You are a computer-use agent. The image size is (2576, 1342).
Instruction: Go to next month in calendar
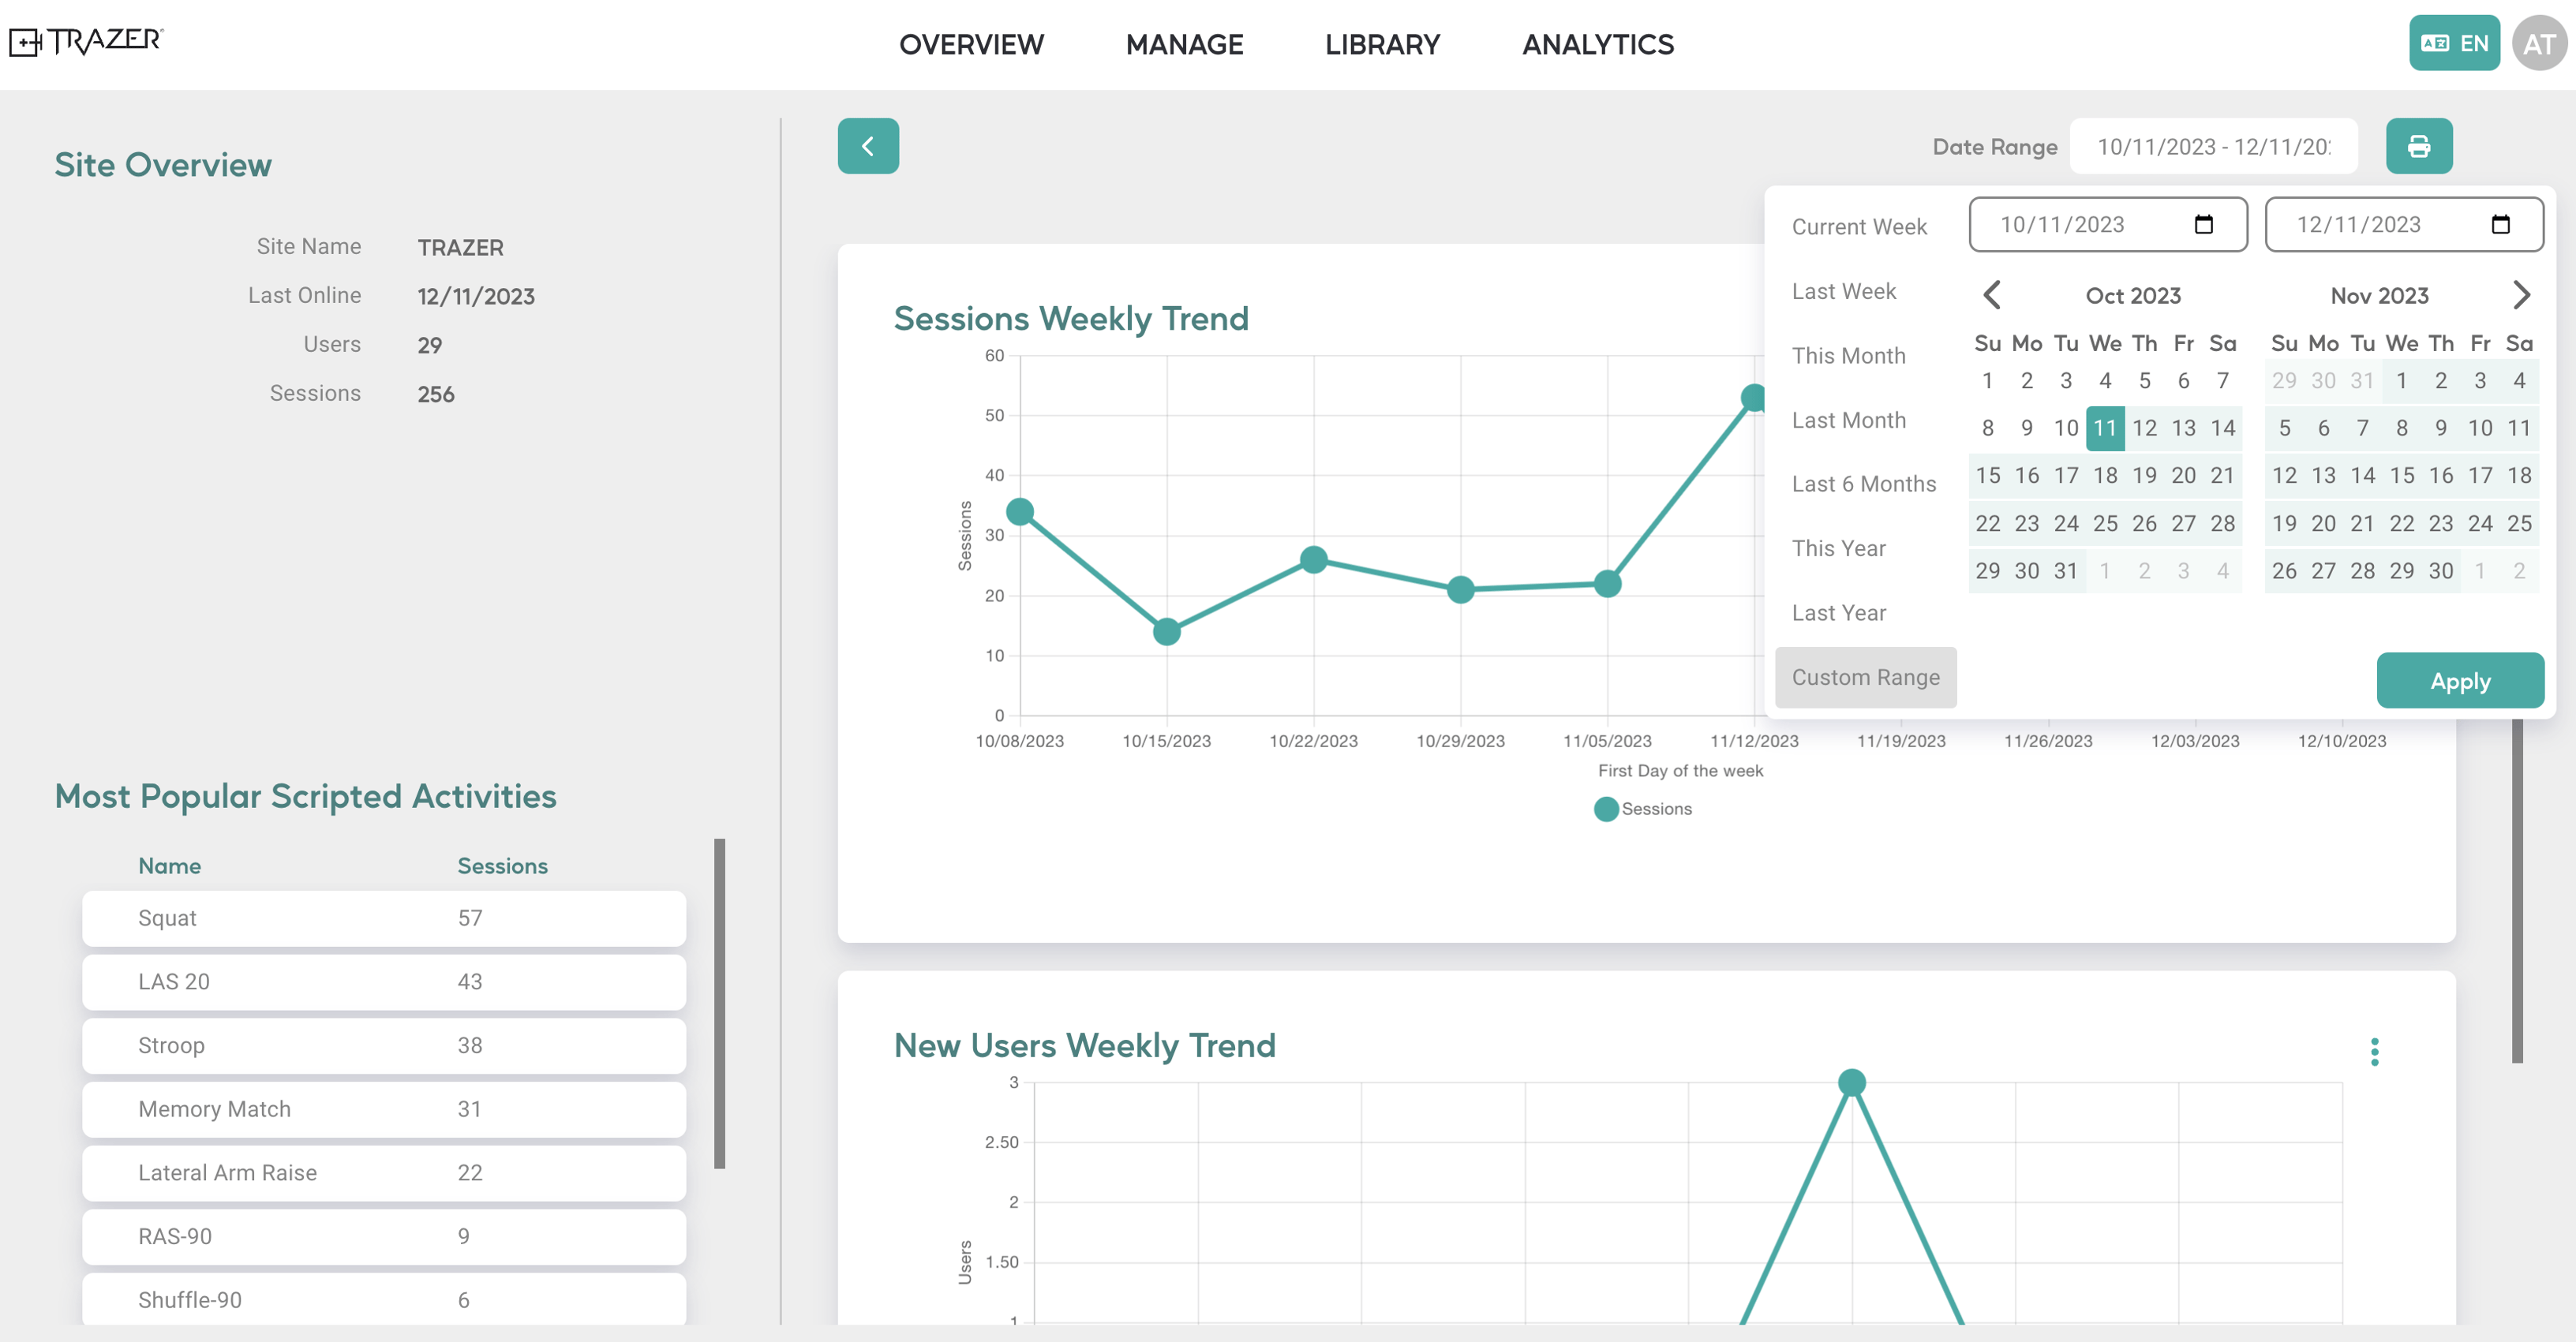tap(2521, 295)
